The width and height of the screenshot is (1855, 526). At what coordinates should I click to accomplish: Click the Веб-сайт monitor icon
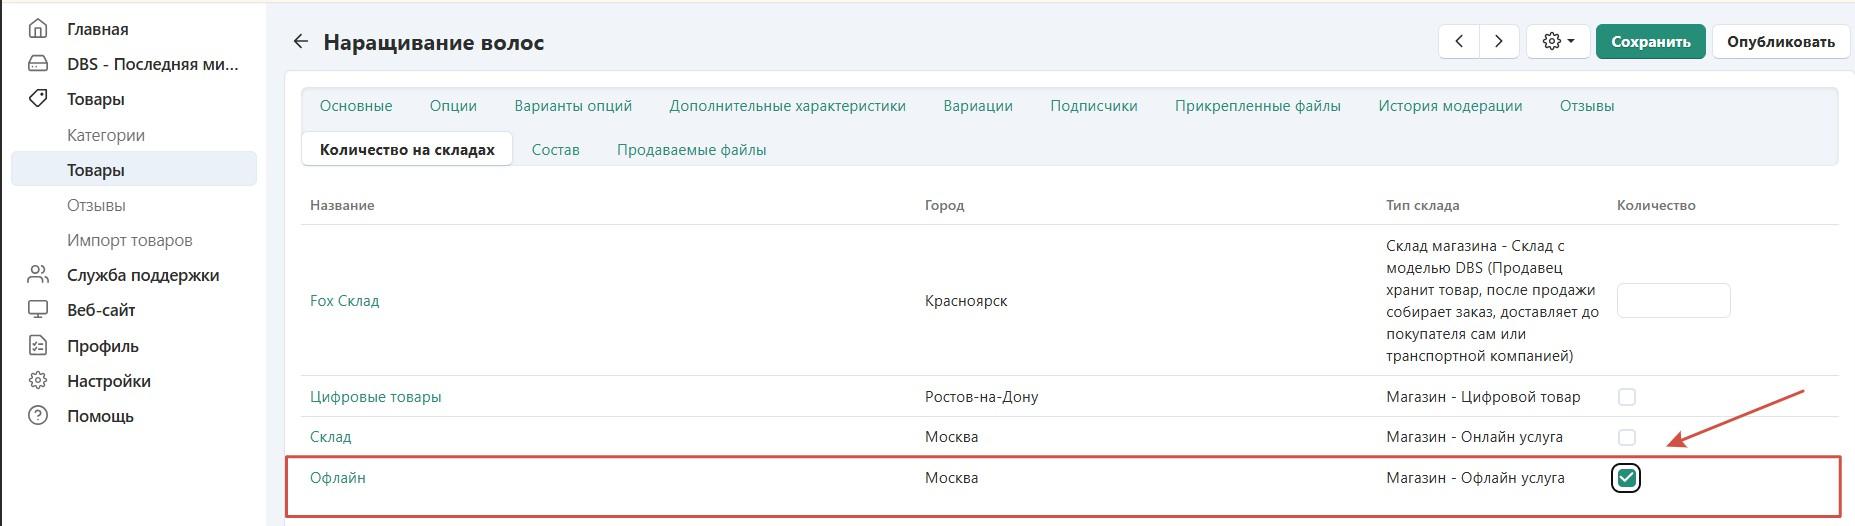pyautogui.click(x=38, y=310)
